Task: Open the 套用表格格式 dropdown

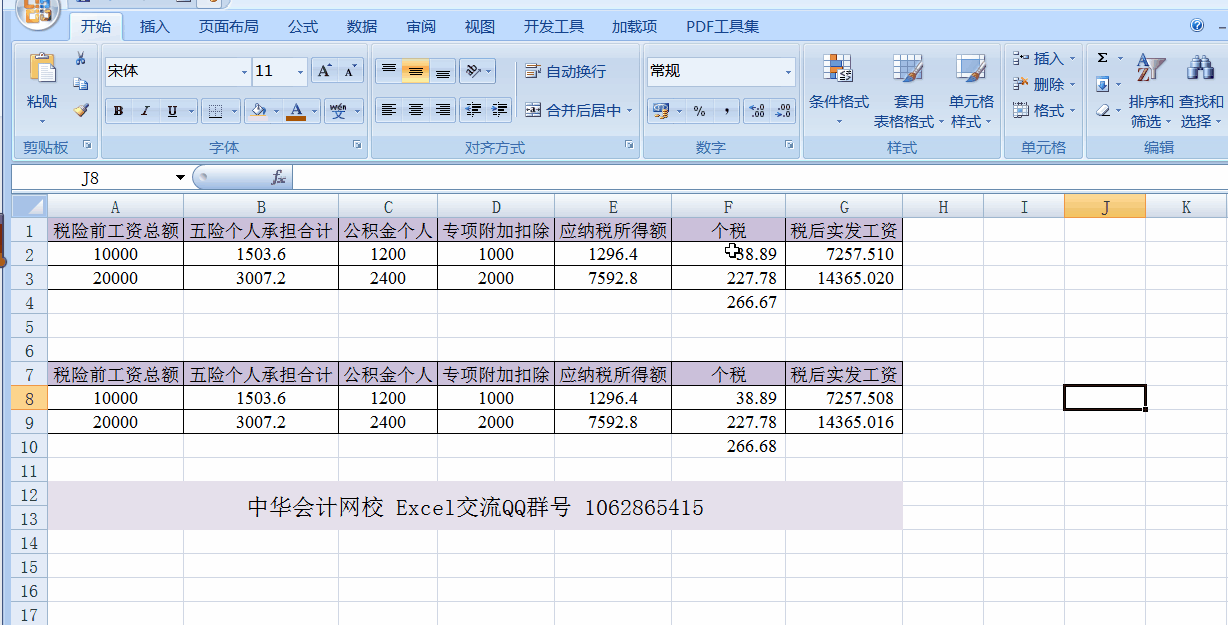Action: pyautogui.click(x=908, y=91)
